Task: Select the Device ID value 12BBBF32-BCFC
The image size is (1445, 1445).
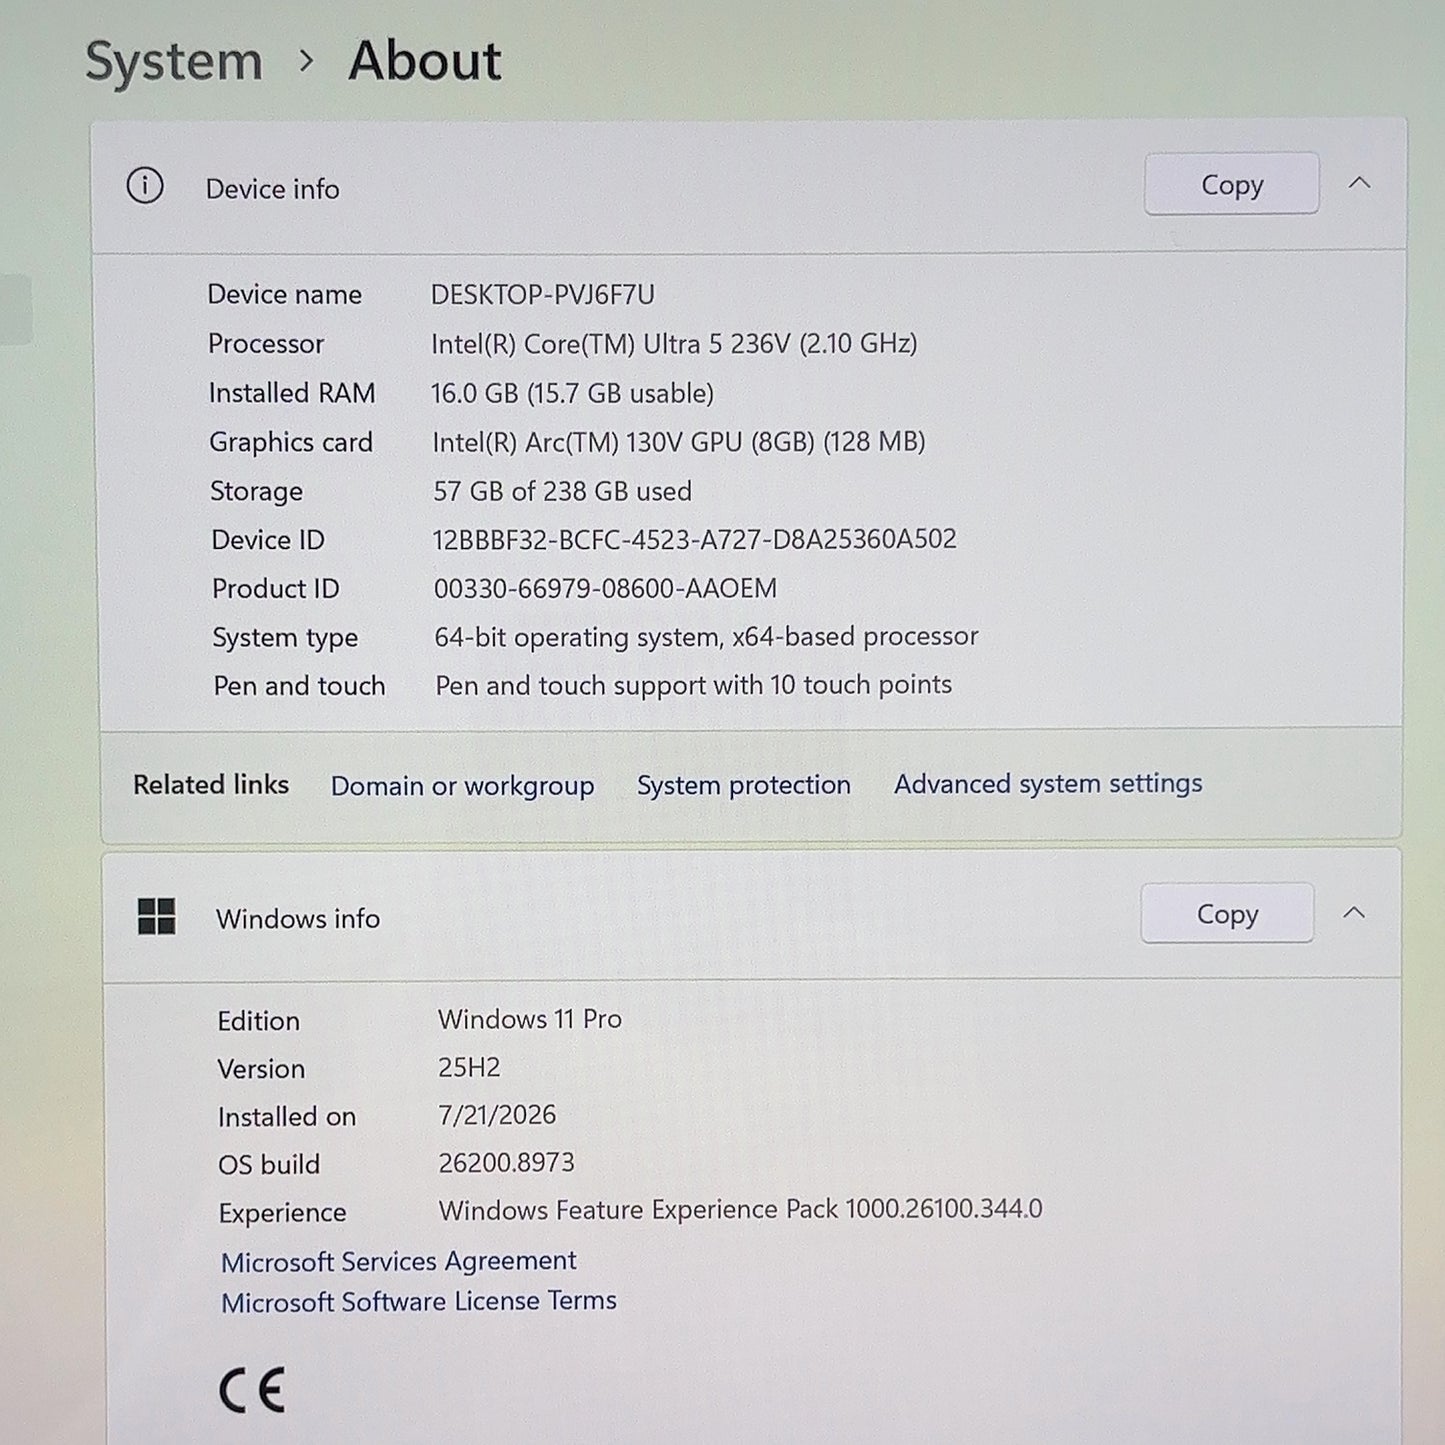Action: click(x=694, y=540)
